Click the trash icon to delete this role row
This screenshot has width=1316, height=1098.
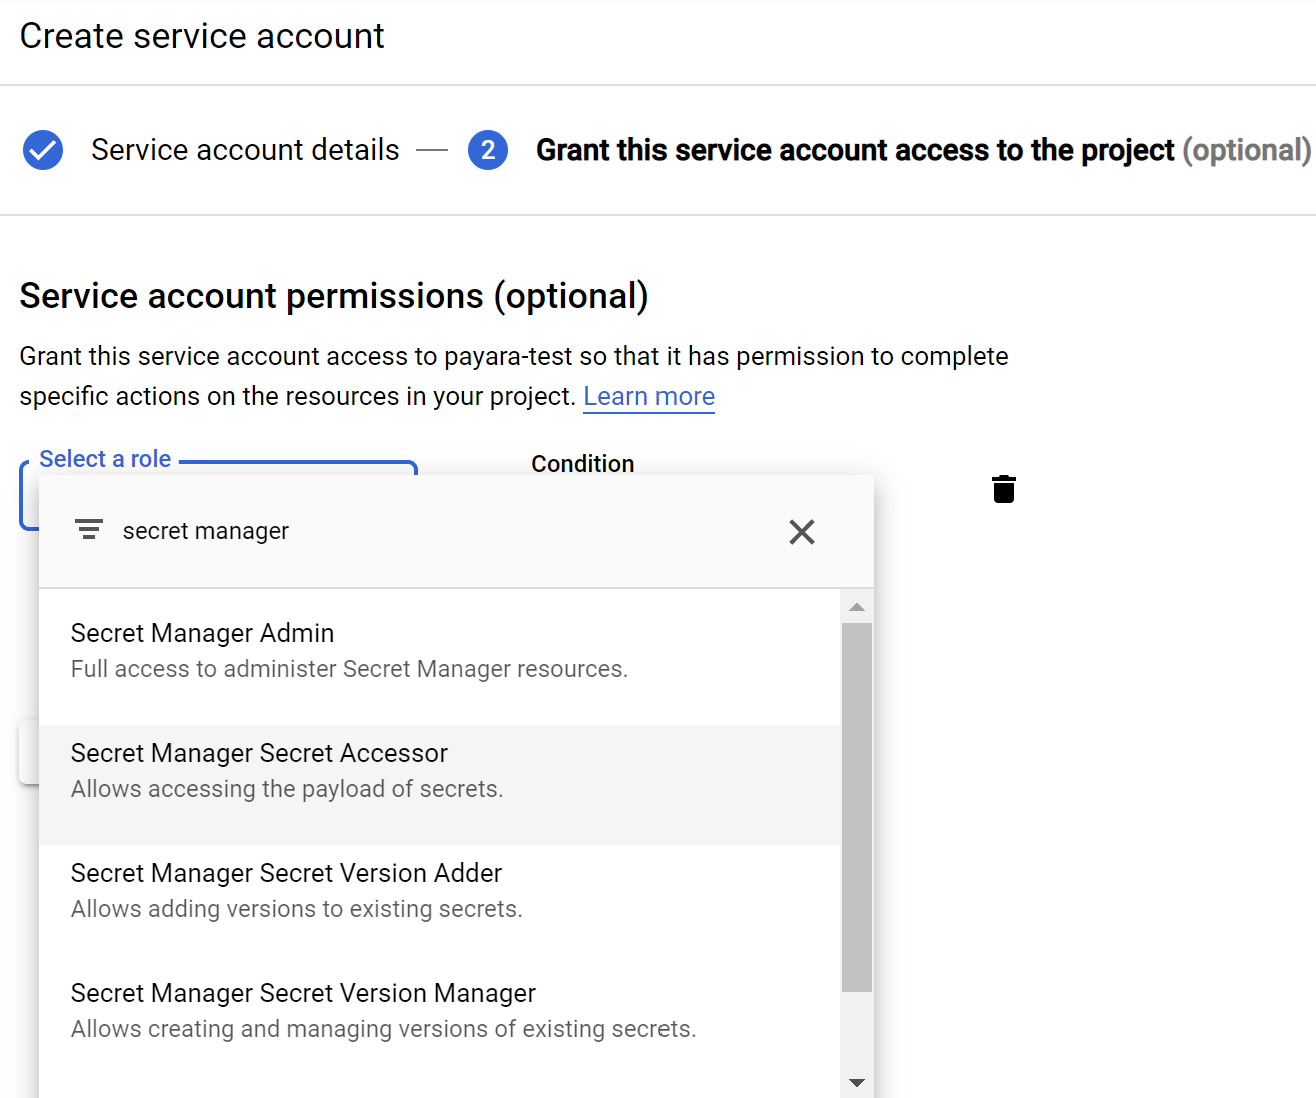click(x=1003, y=489)
